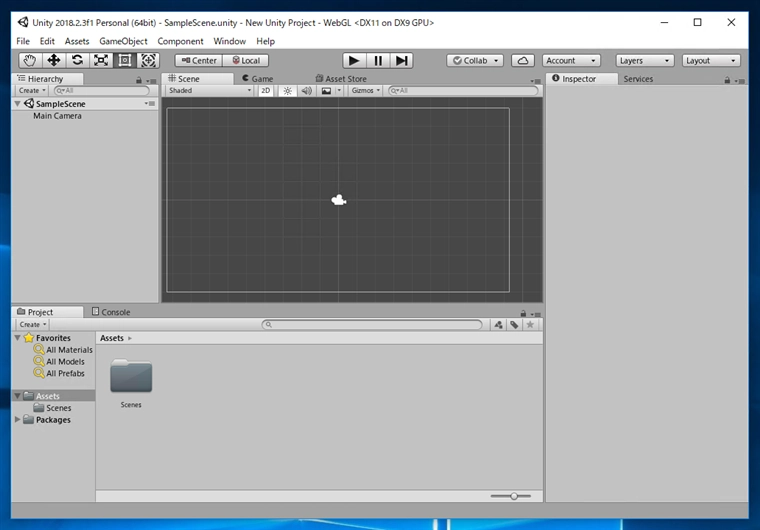
Task: Open SampleScene options menu icon
Action: tap(150, 104)
